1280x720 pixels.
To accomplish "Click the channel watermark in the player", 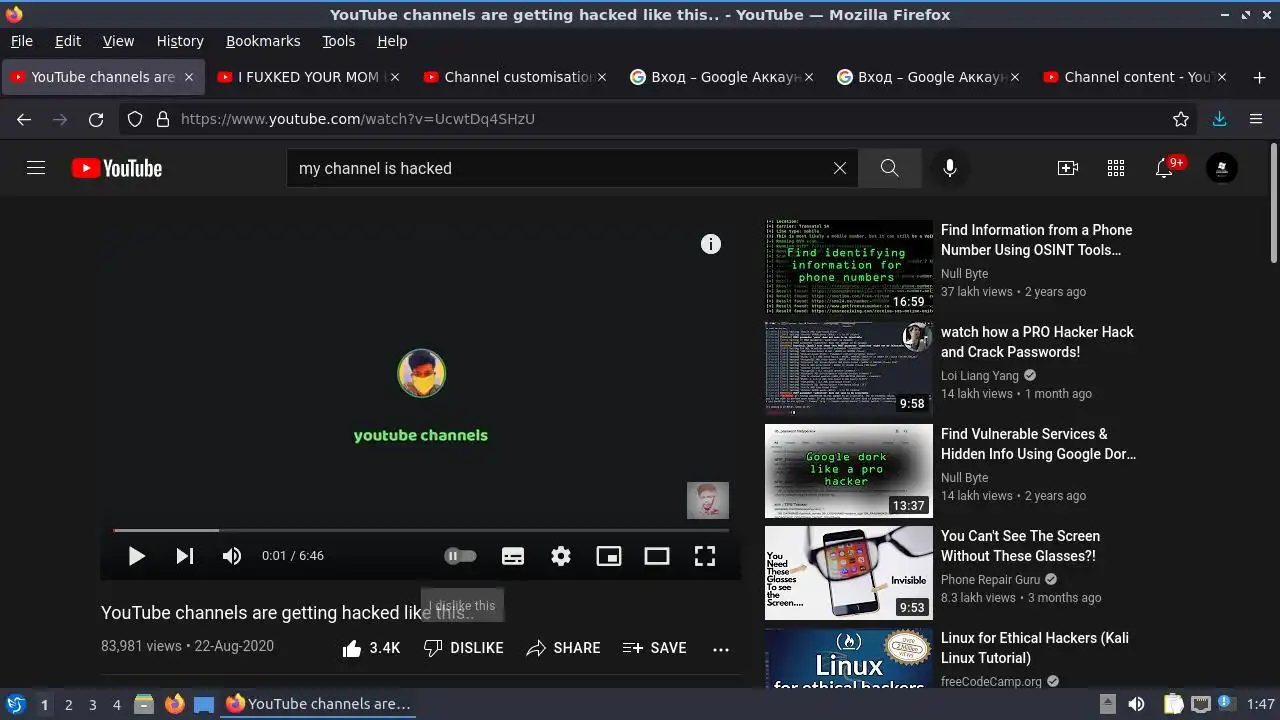I will (708, 500).
